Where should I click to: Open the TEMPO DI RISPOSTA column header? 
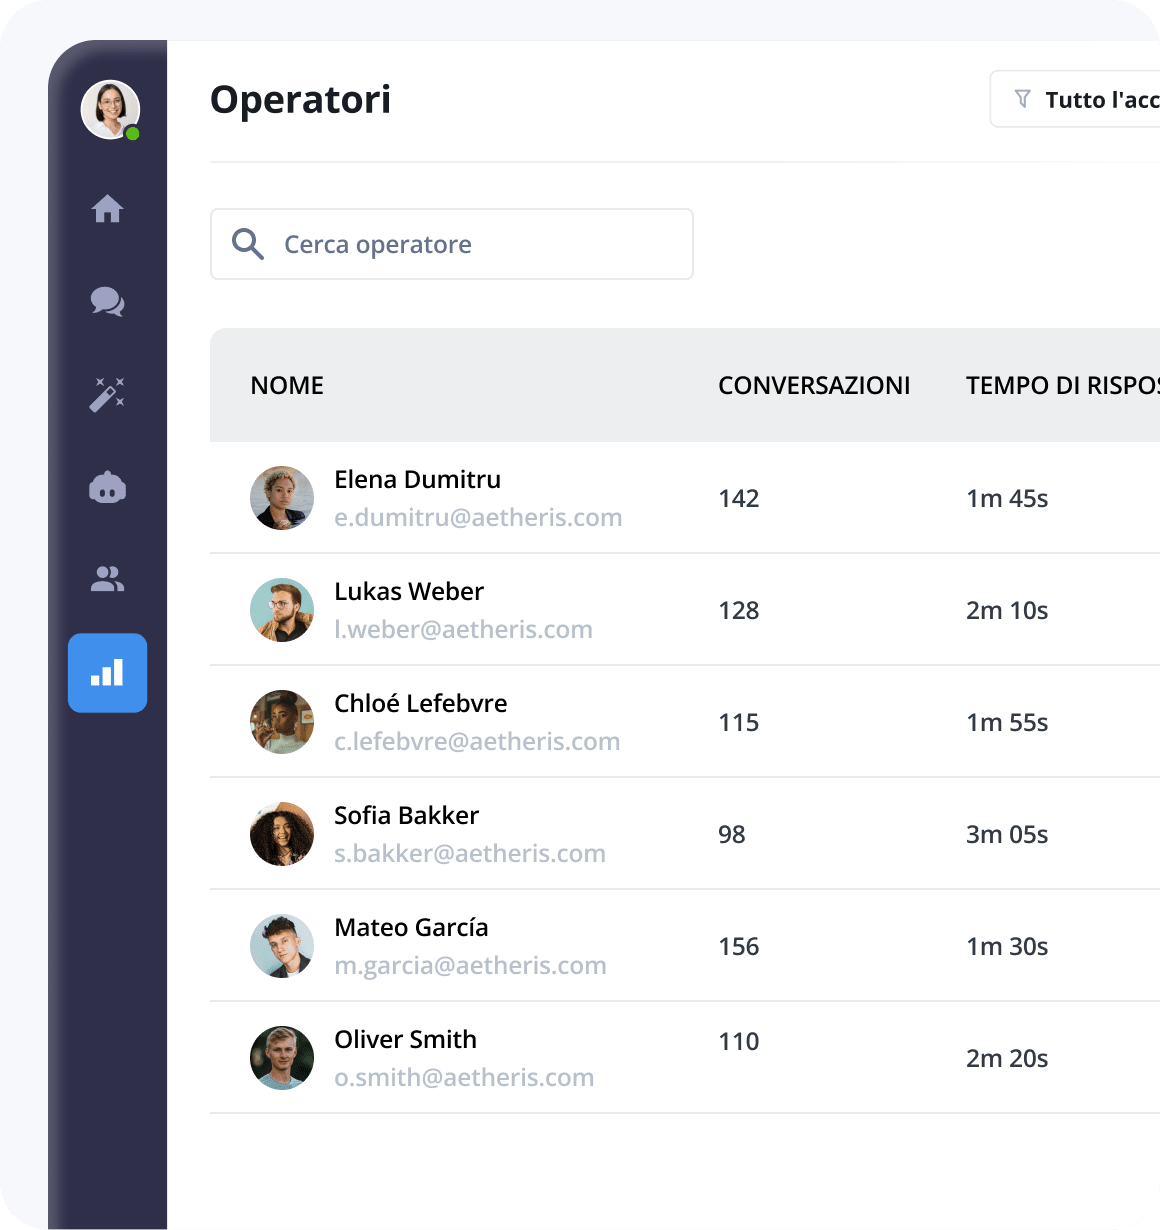(1060, 385)
